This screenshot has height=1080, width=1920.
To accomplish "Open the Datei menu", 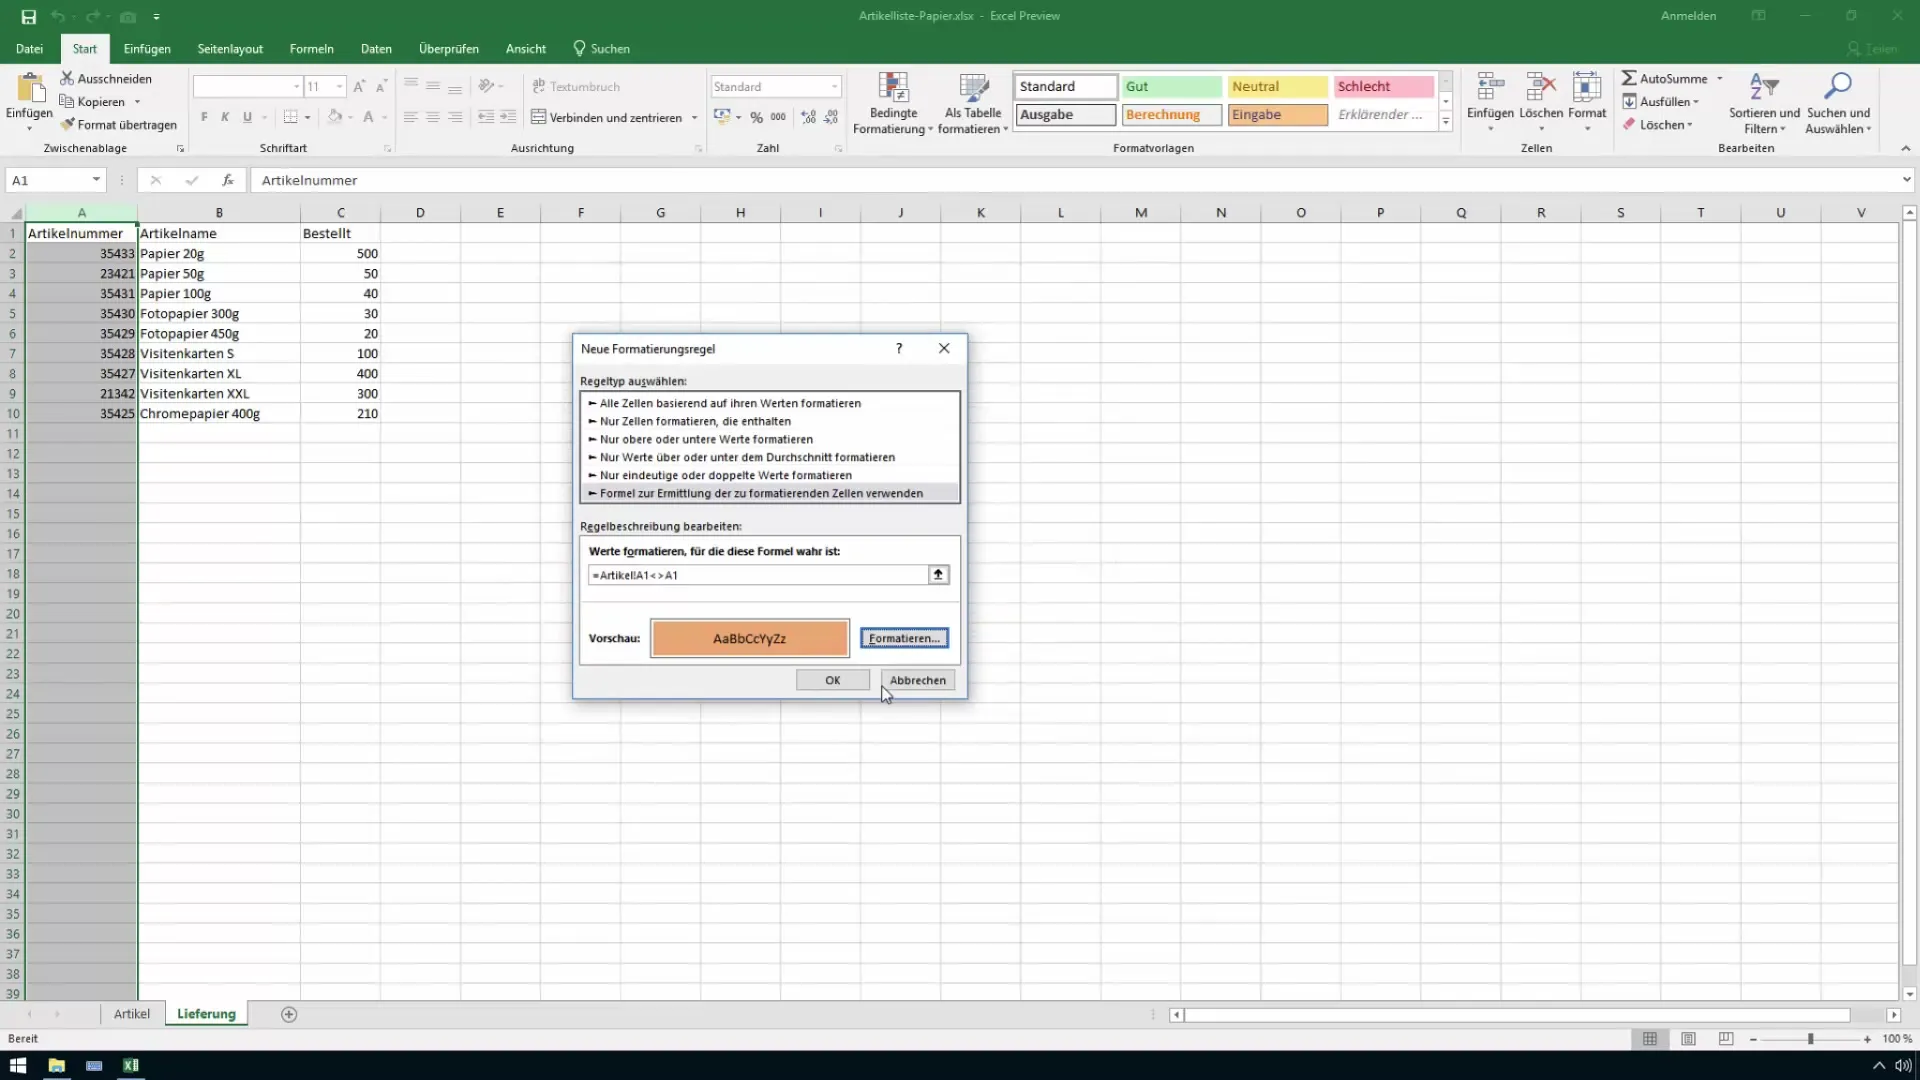I will [29, 49].
